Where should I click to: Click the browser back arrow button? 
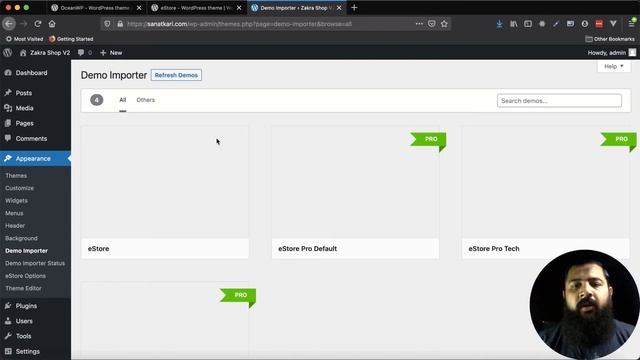point(9,24)
